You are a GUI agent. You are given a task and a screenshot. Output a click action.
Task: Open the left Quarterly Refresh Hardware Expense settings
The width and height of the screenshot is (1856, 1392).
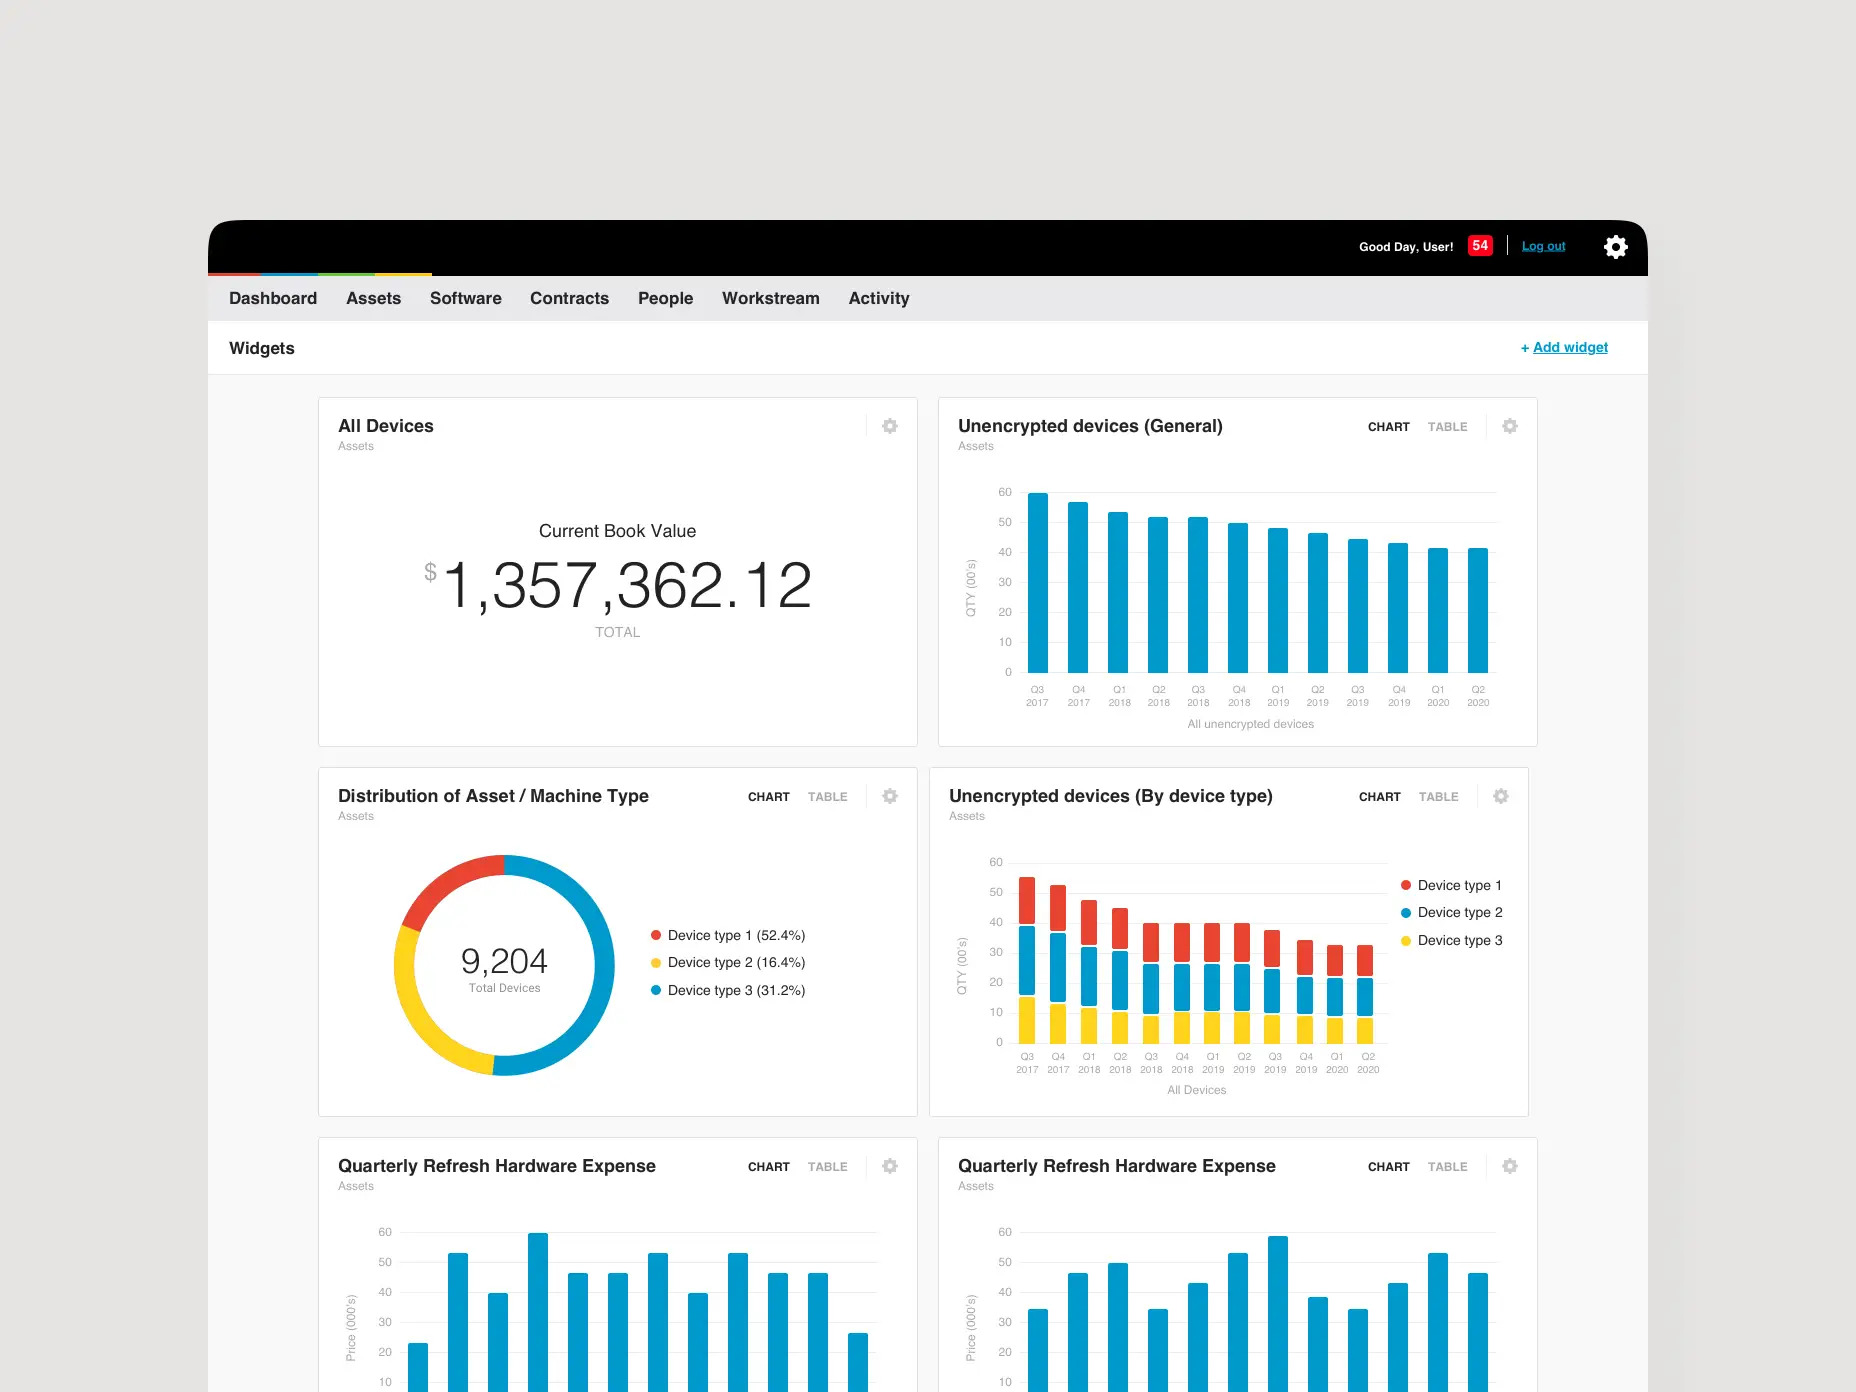click(889, 1166)
